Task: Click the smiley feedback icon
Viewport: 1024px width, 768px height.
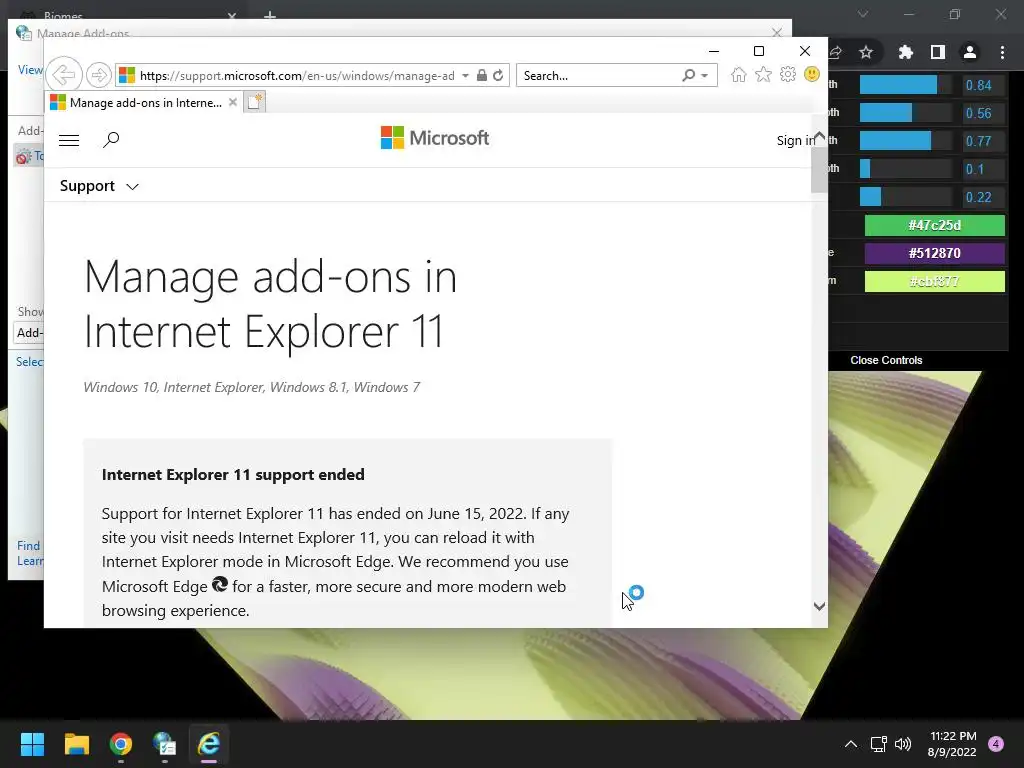Action: (x=812, y=74)
